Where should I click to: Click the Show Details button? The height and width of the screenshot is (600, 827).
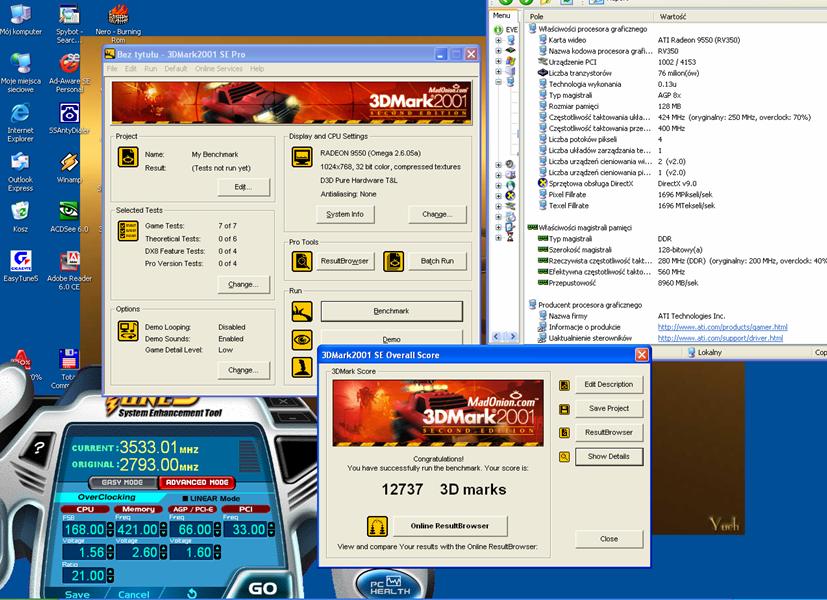coord(609,457)
